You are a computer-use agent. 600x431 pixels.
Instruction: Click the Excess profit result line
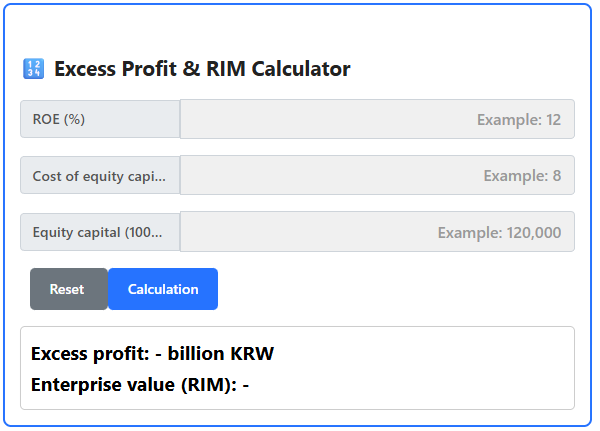pyautogui.click(x=152, y=353)
